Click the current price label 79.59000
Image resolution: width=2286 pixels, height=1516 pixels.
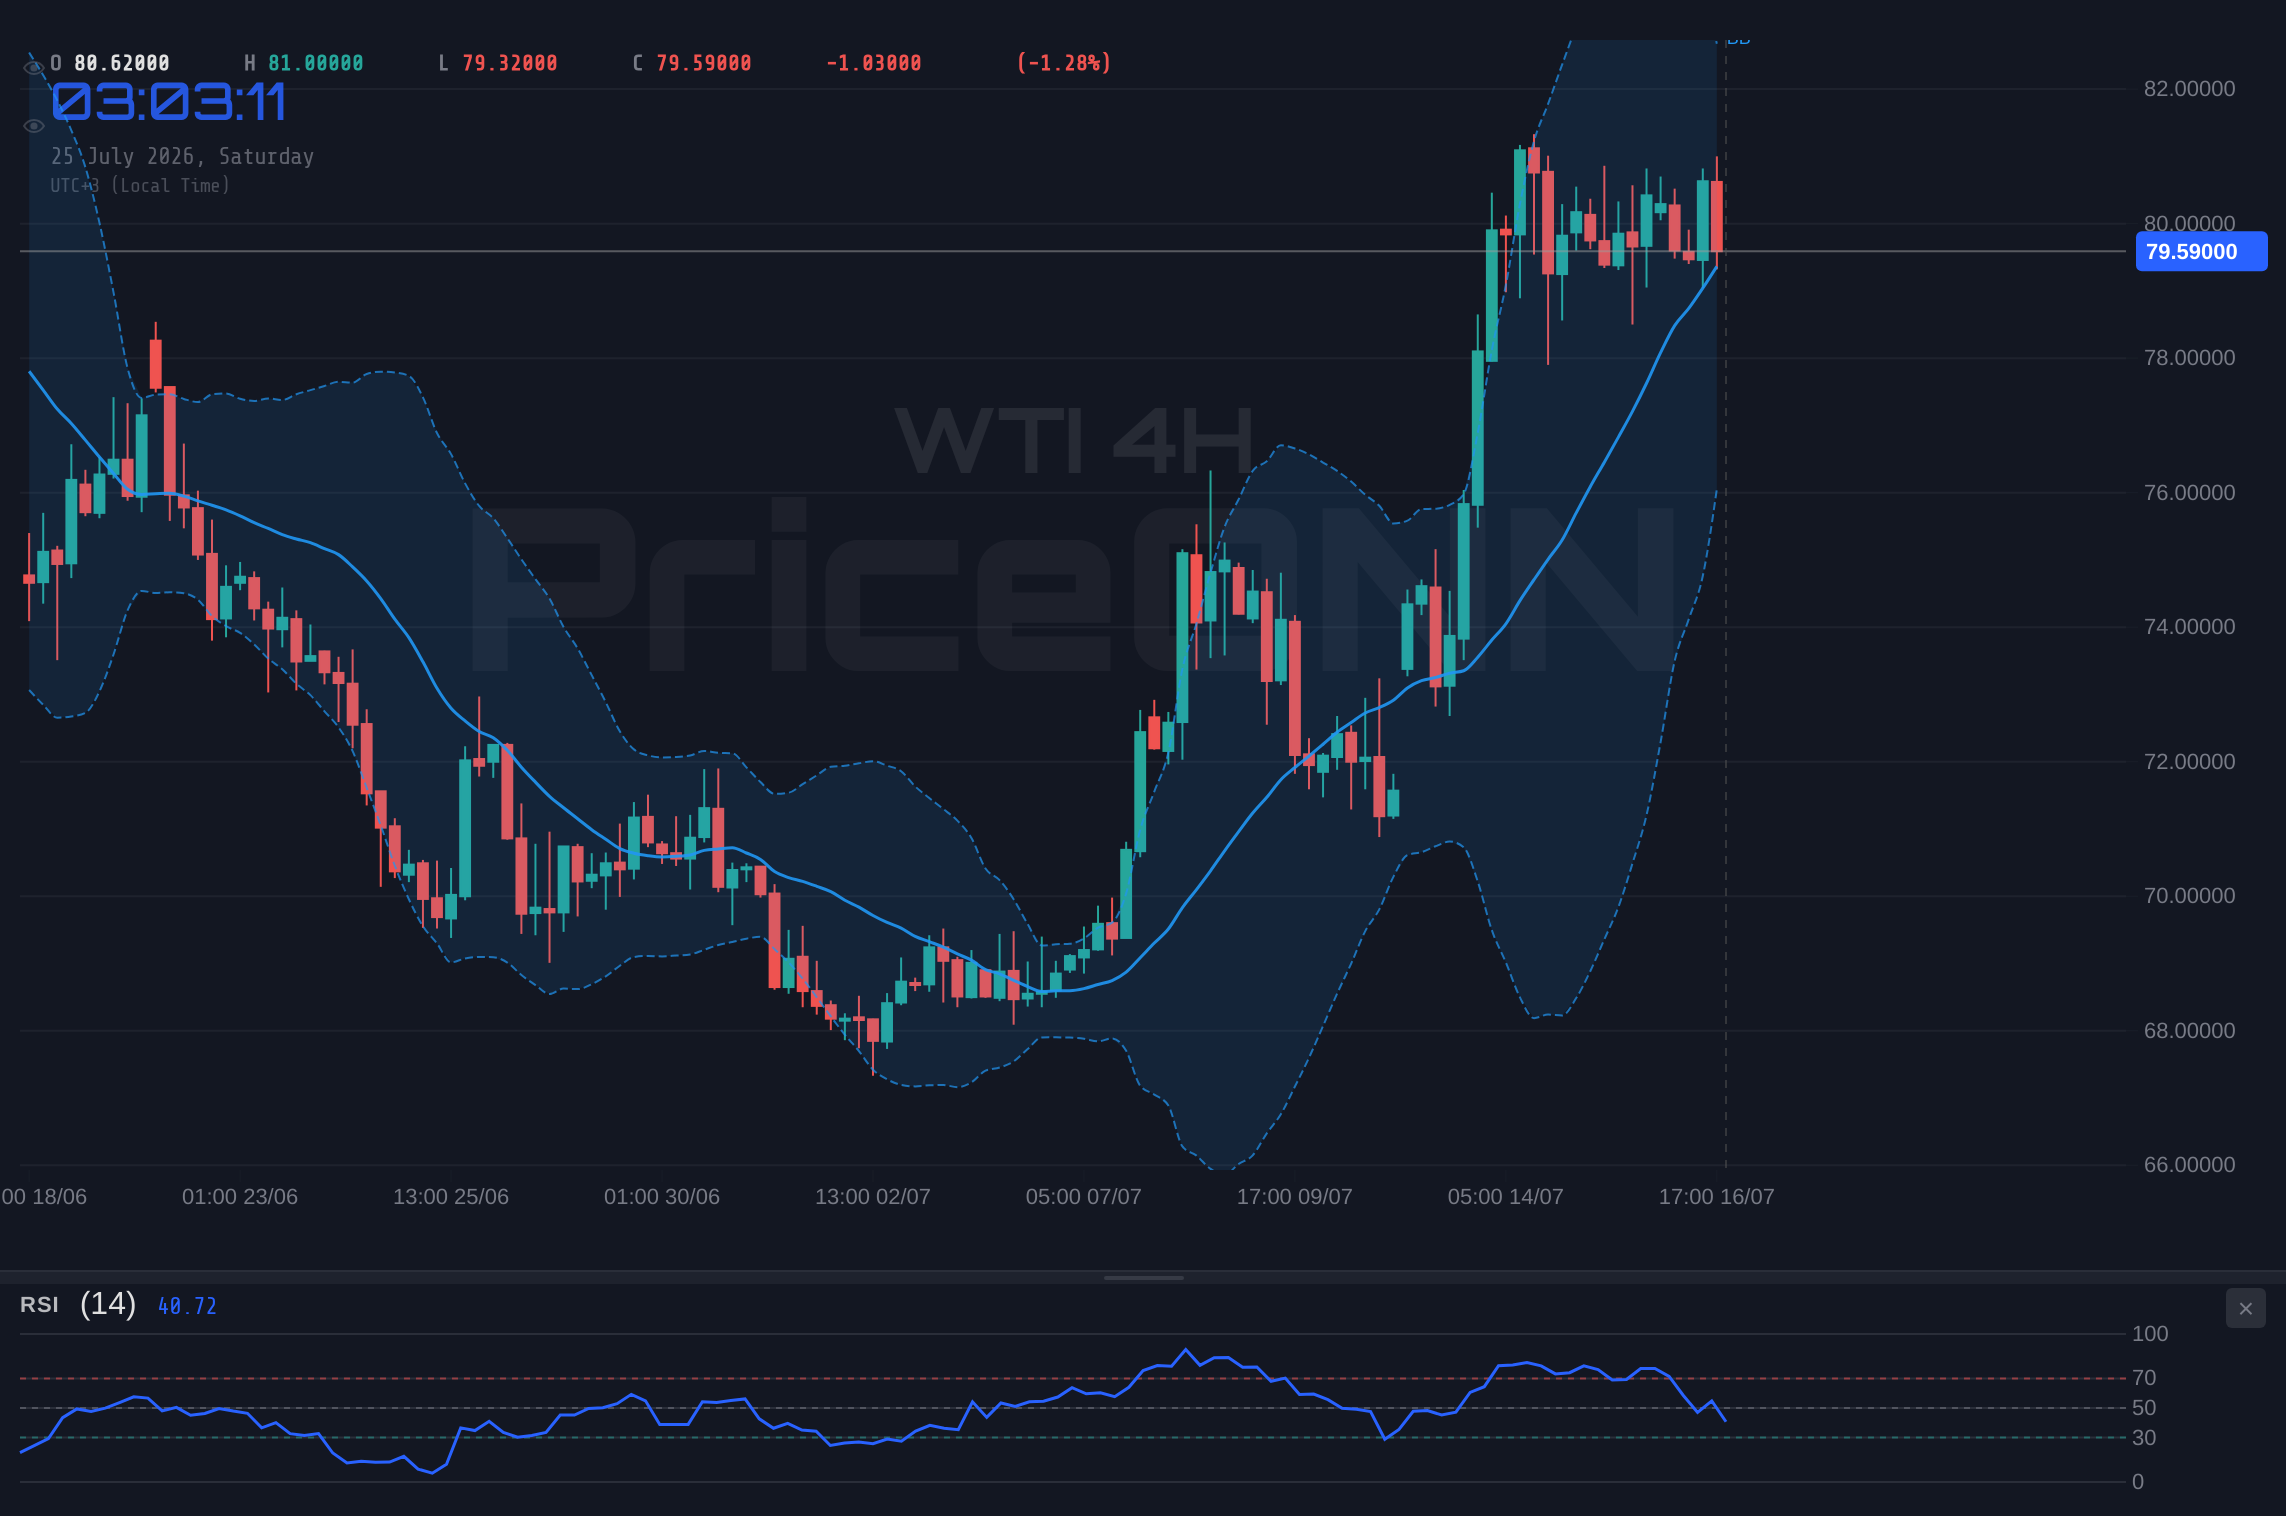click(x=2201, y=251)
